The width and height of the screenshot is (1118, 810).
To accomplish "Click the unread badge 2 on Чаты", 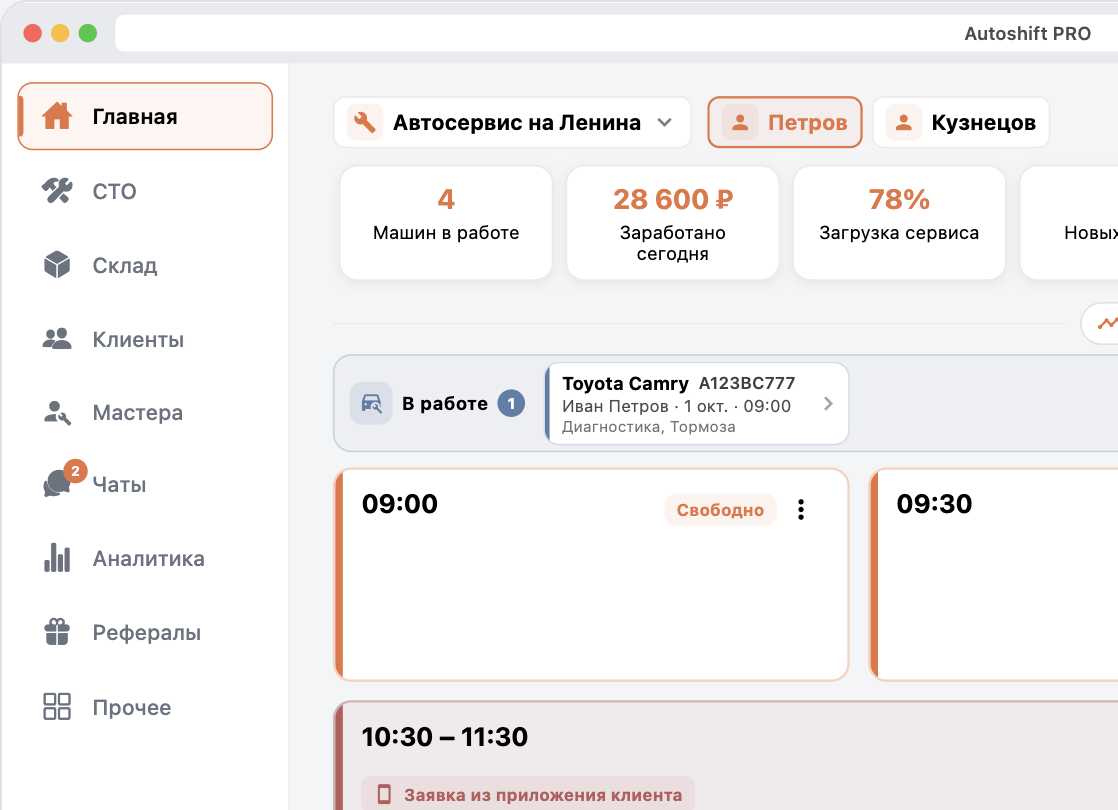I will (x=76, y=471).
